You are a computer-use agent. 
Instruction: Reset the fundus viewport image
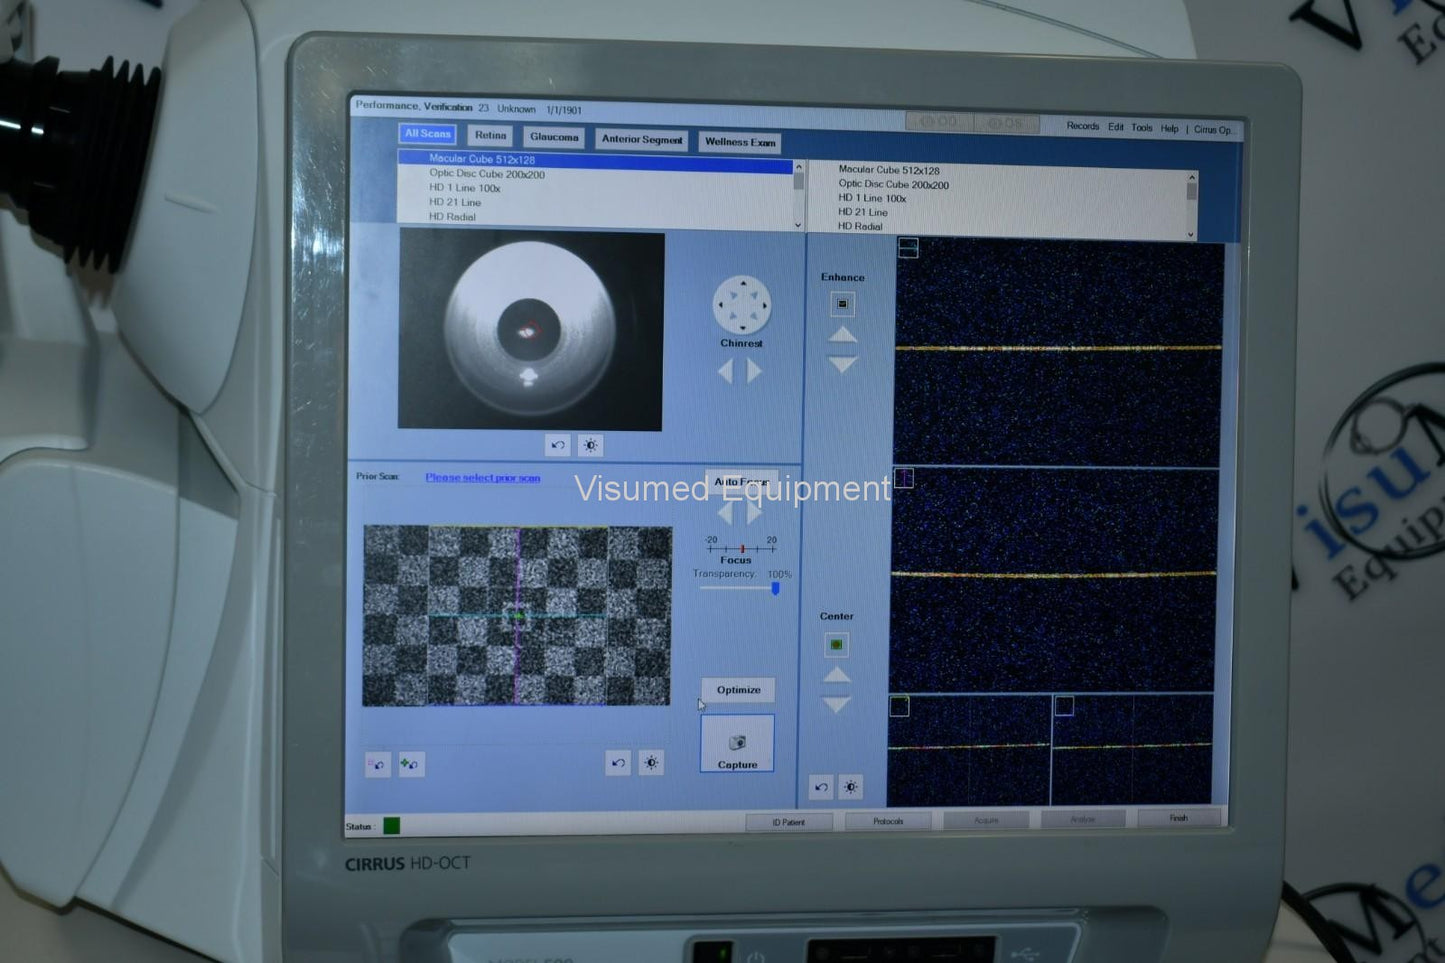[x=618, y=763]
